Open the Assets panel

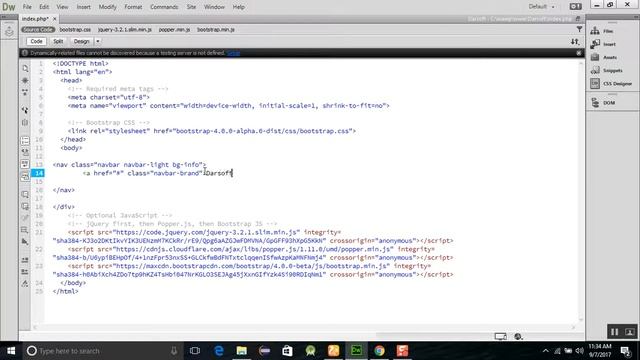tap(603, 57)
